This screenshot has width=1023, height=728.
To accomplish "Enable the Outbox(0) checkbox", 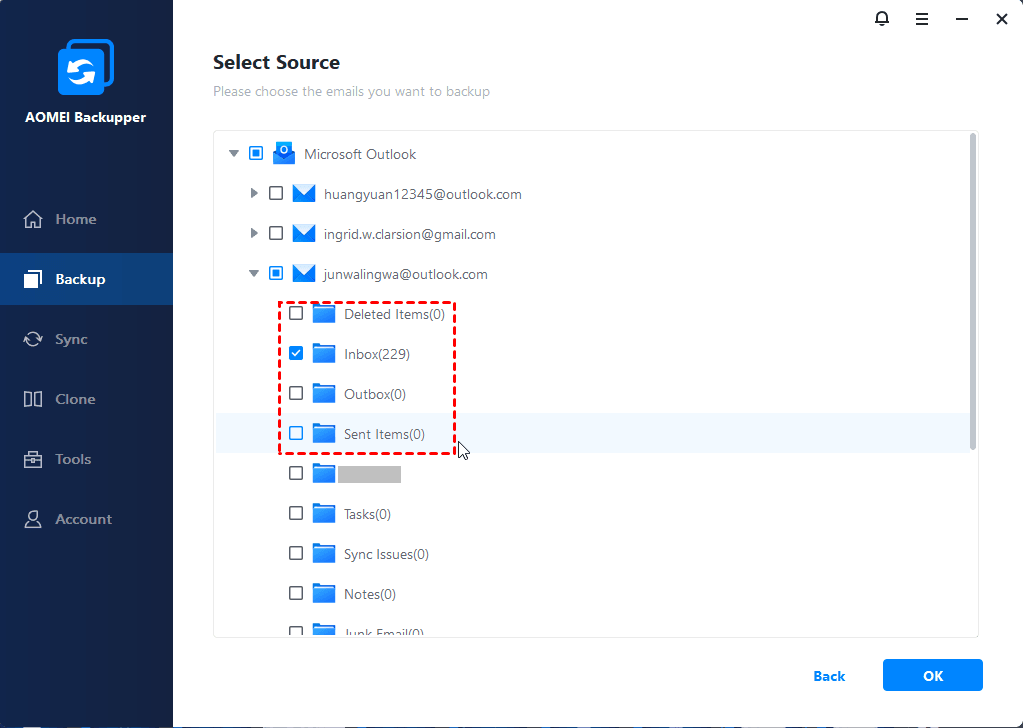I will [x=296, y=393].
